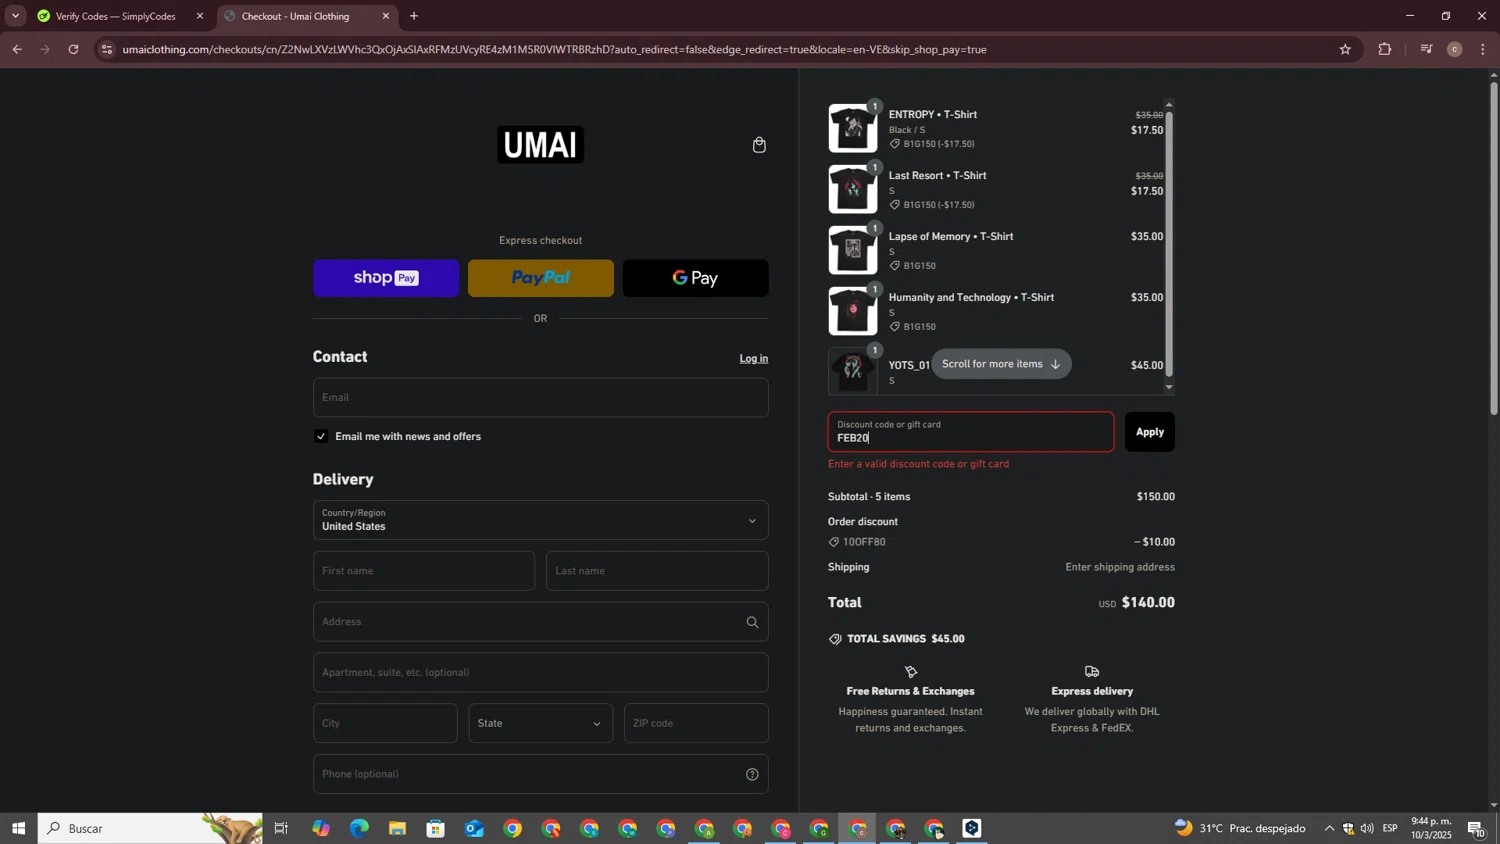The image size is (1500, 844).
Task: Uncheck Email me with news and offers
Action: [321, 436]
